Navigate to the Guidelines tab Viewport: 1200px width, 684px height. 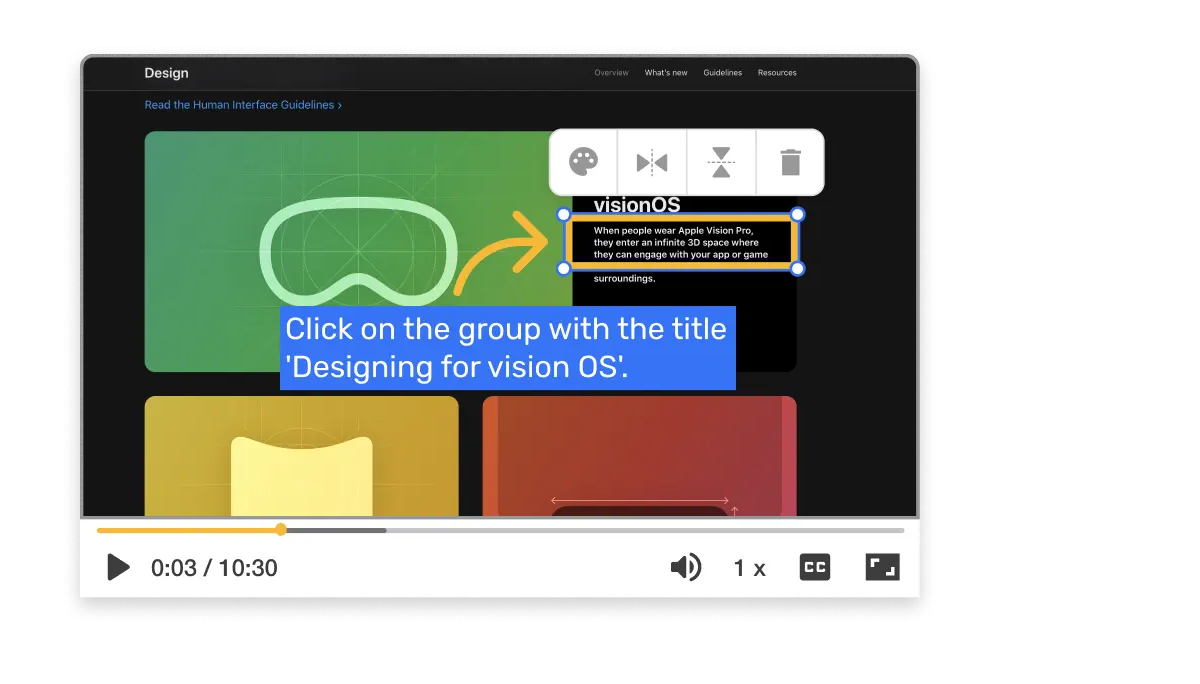tap(722, 72)
